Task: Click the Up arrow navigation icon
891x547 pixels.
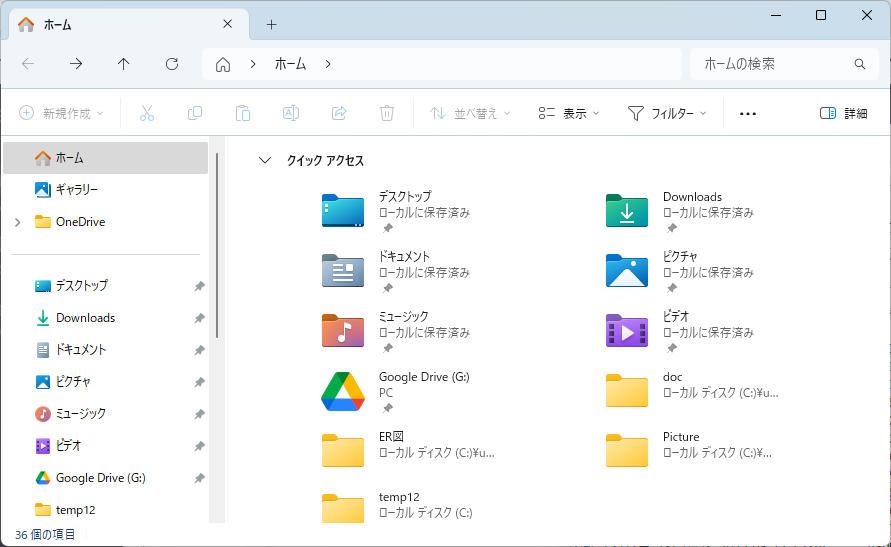Action: (x=124, y=64)
